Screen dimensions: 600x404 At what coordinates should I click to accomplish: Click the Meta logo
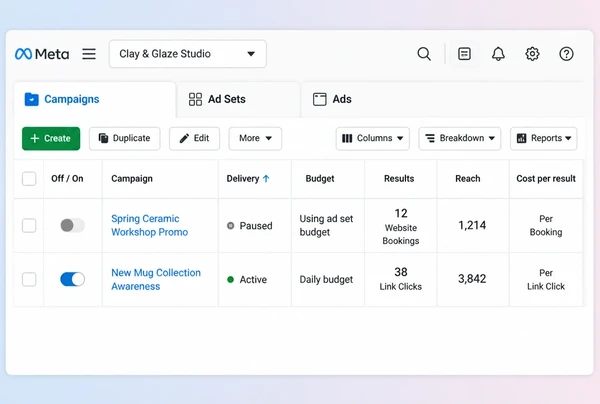pyautogui.click(x=42, y=54)
